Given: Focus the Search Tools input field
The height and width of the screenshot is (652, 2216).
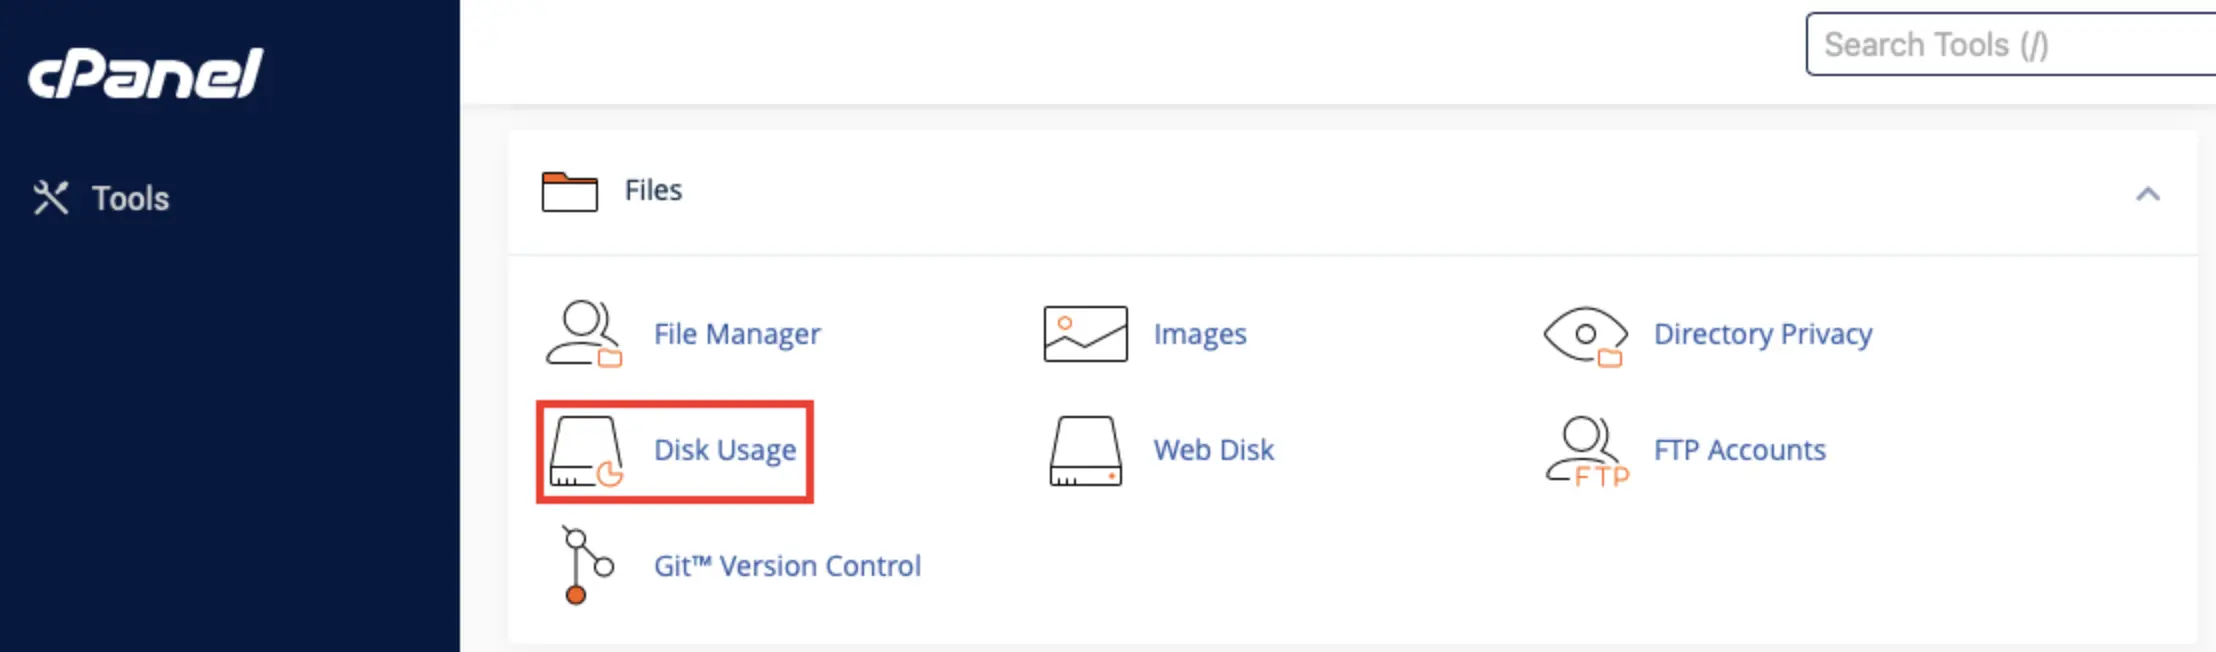Looking at the screenshot, I should (x=2010, y=44).
